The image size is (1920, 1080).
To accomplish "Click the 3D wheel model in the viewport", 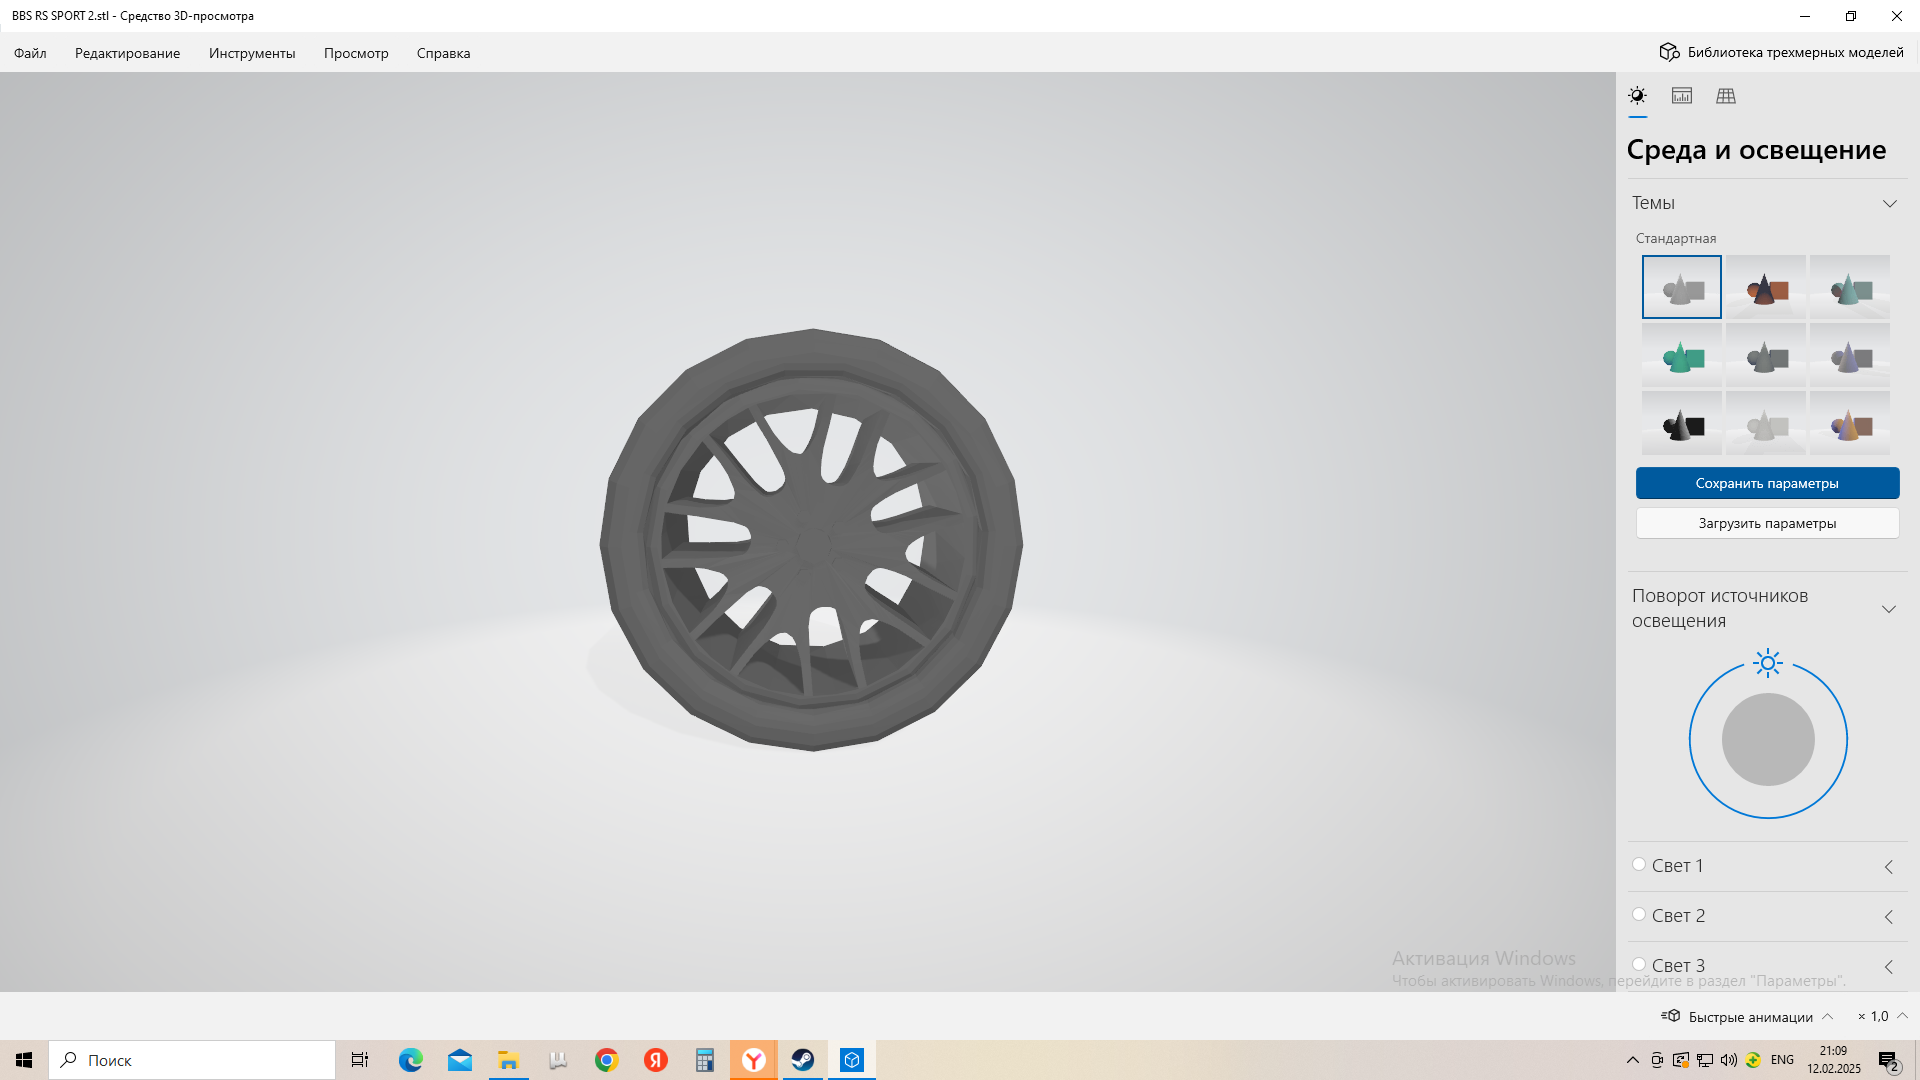I will click(x=811, y=540).
